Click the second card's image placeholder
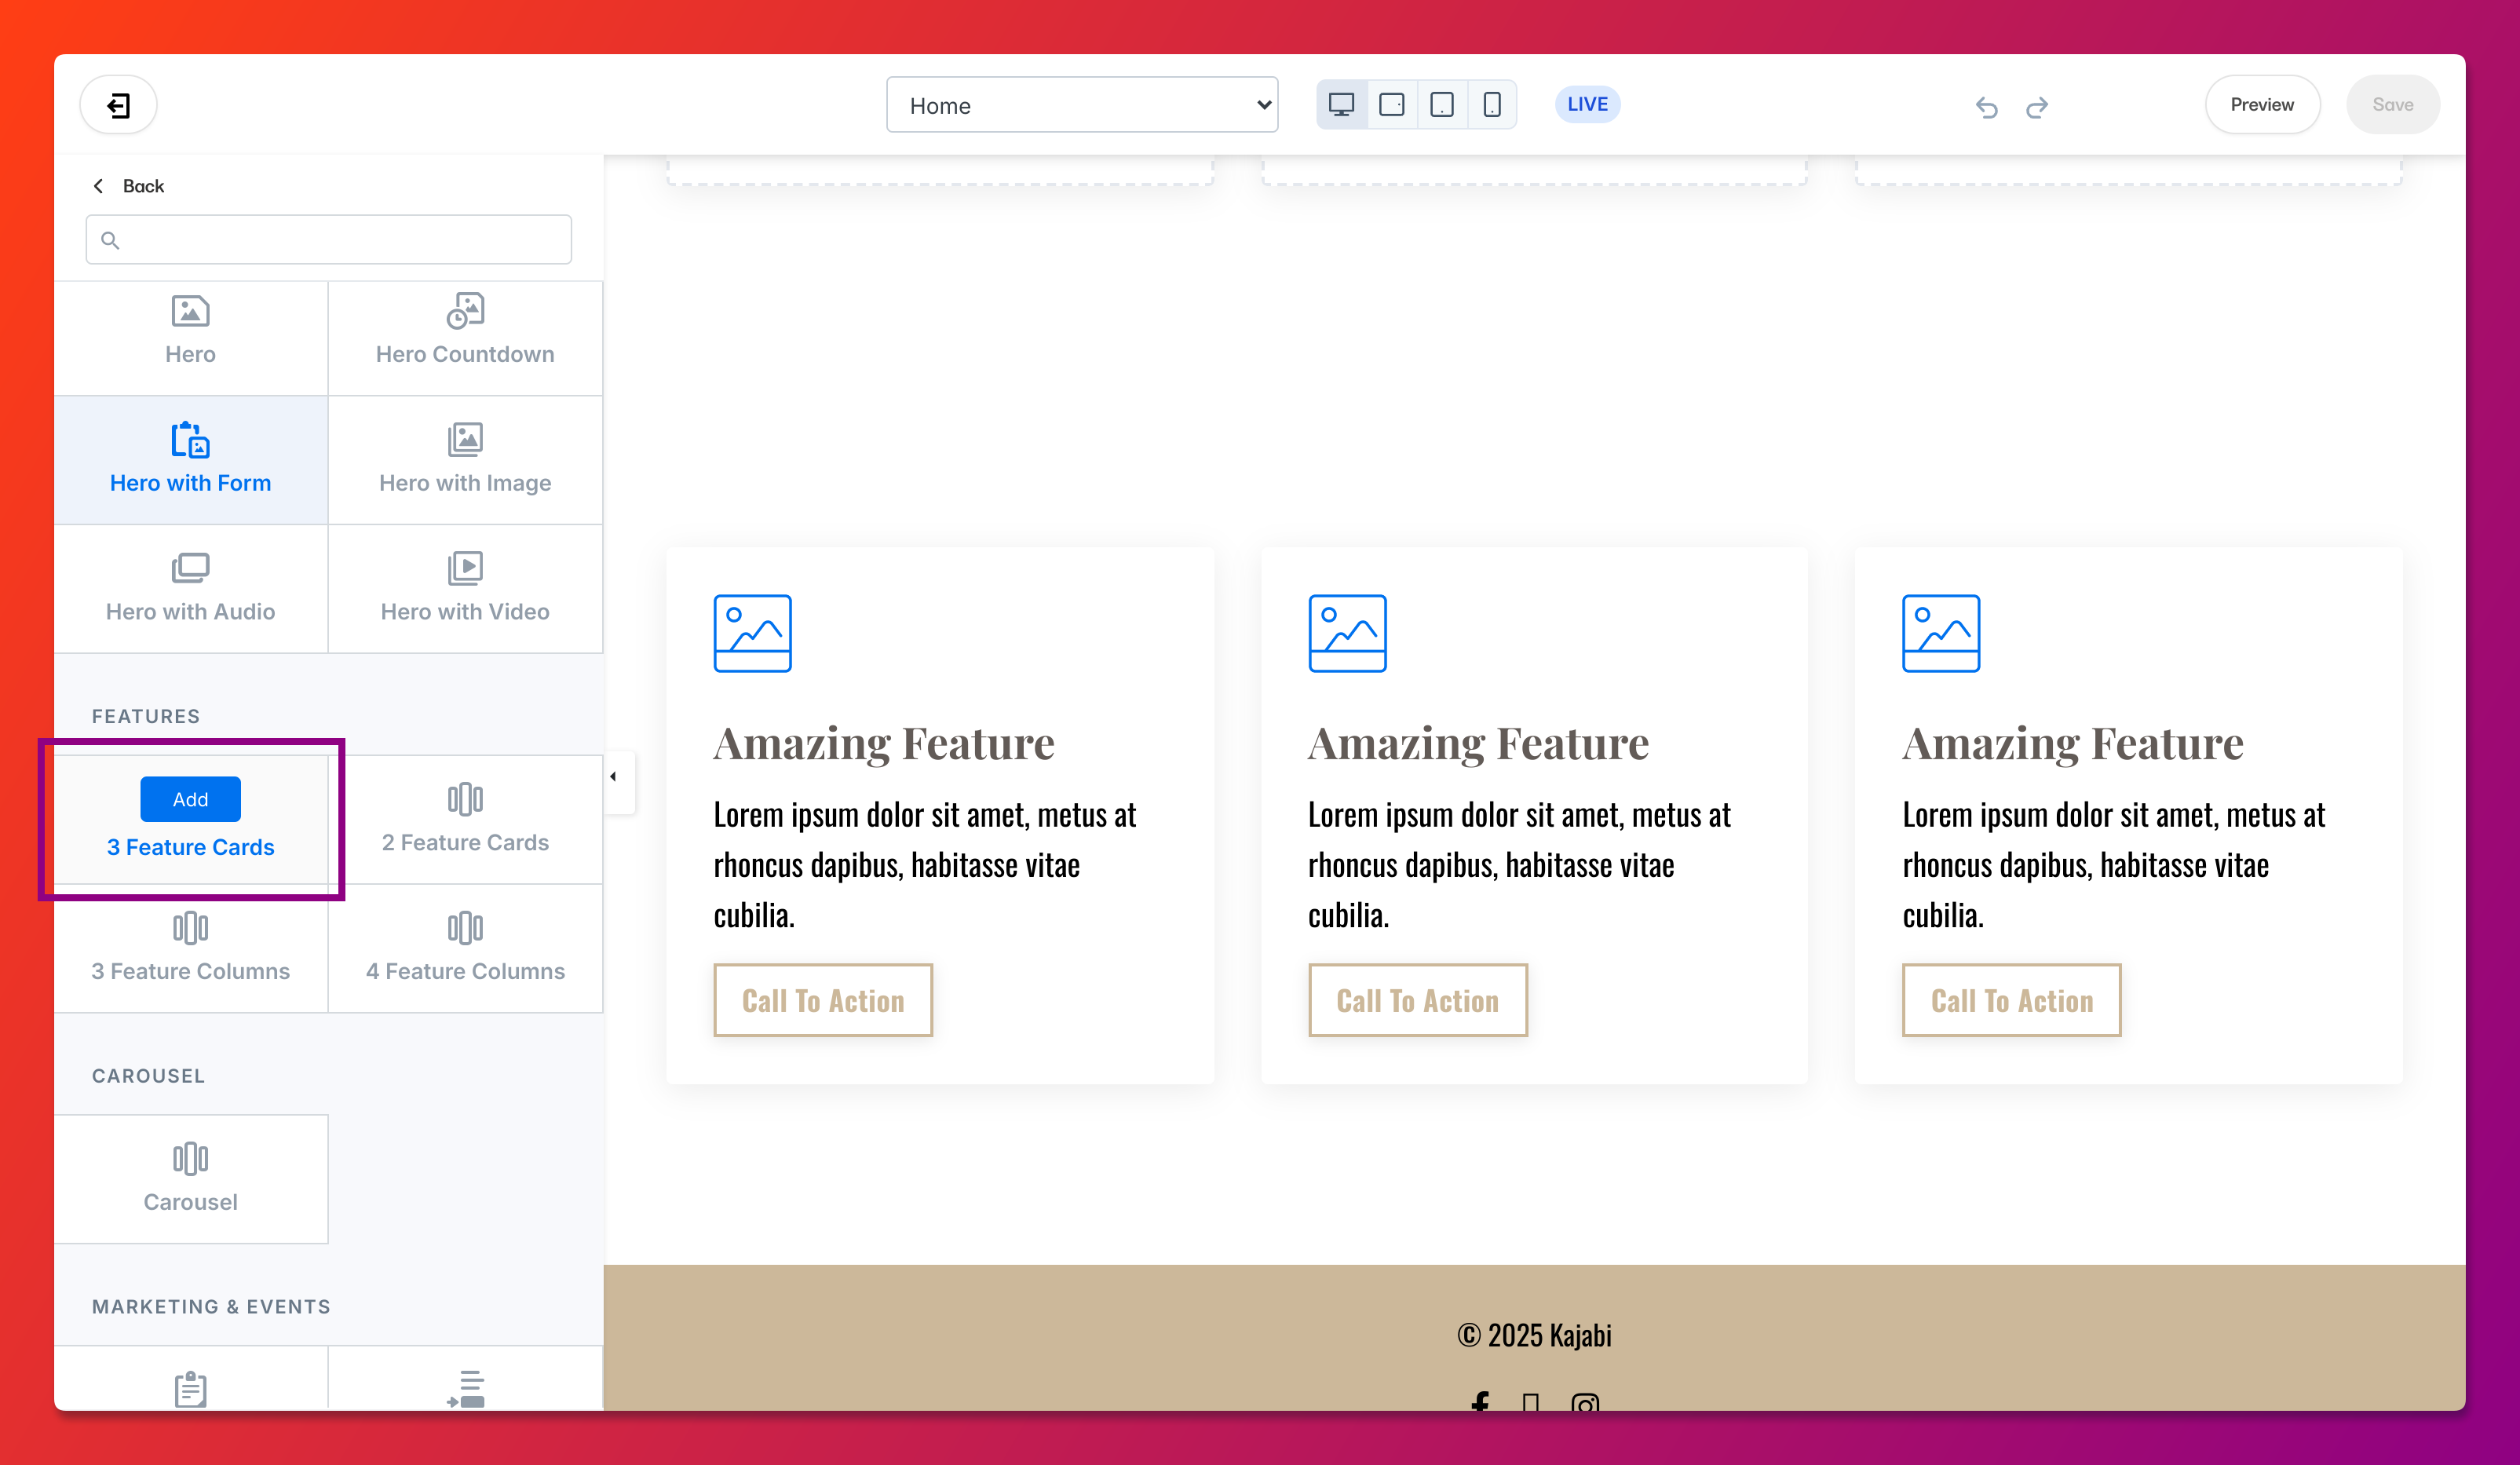2520x1465 pixels. coord(1347,633)
